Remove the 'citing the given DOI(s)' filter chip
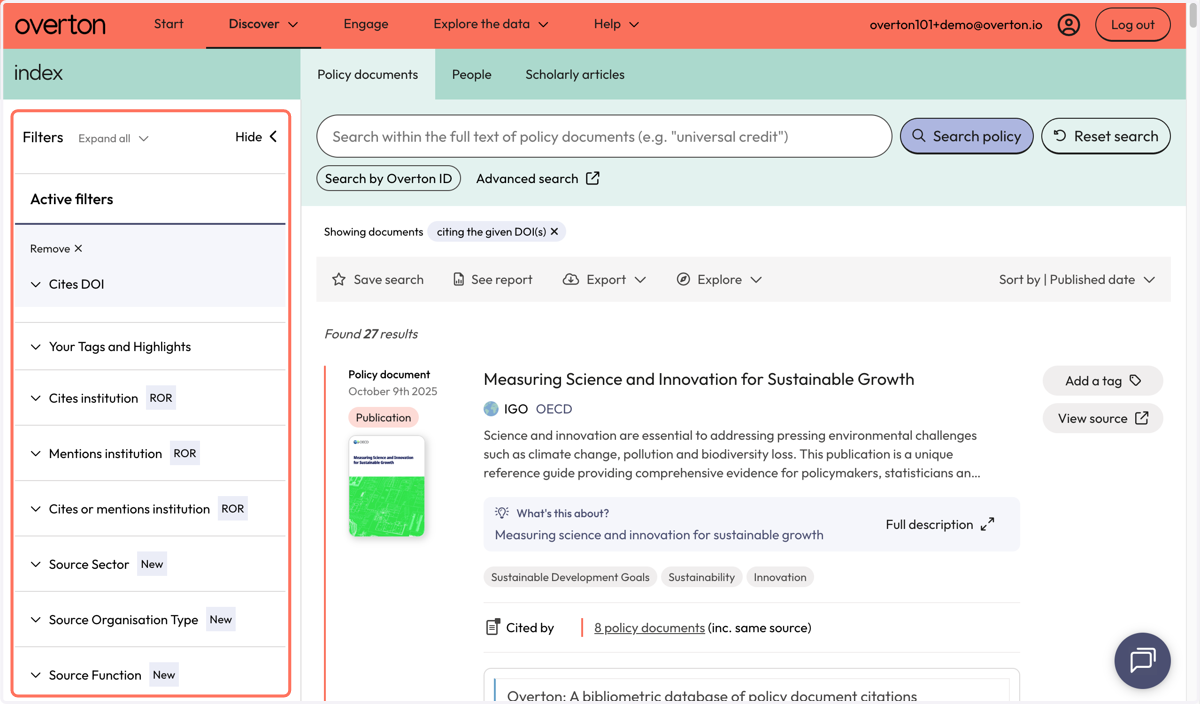The image size is (1200, 704). [554, 232]
